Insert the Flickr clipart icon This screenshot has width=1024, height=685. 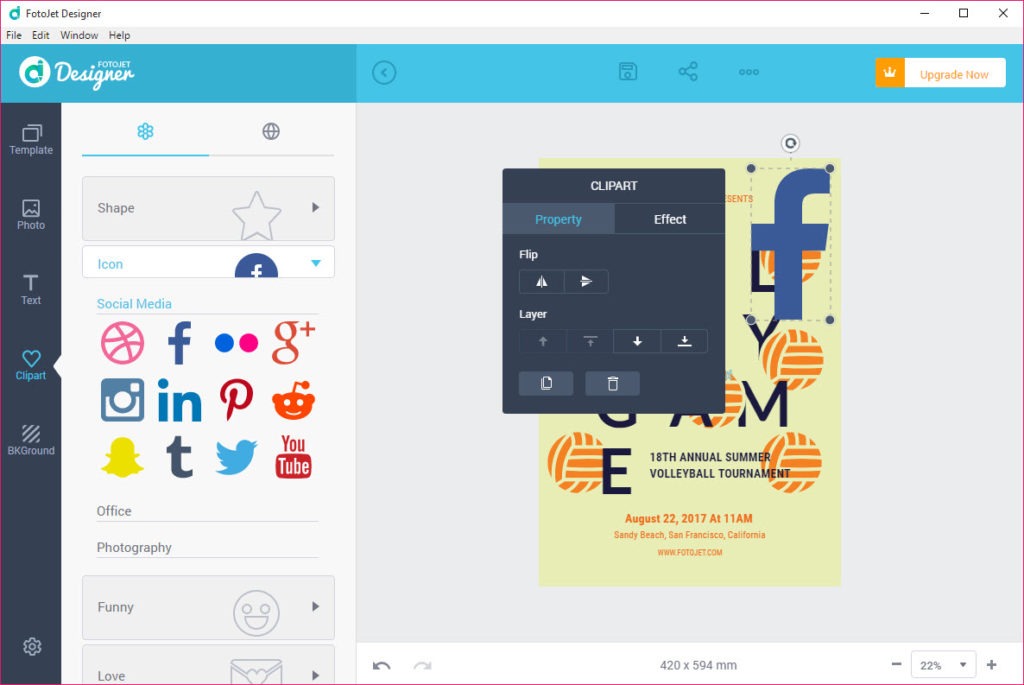pyautogui.click(x=236, y=343)
